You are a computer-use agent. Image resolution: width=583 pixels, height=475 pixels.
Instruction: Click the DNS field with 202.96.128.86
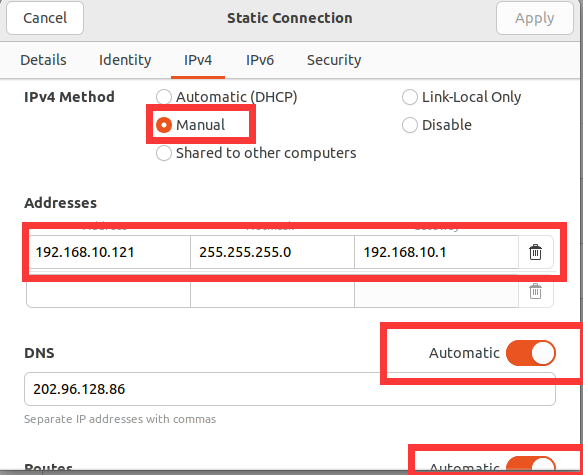coord(290,389)
